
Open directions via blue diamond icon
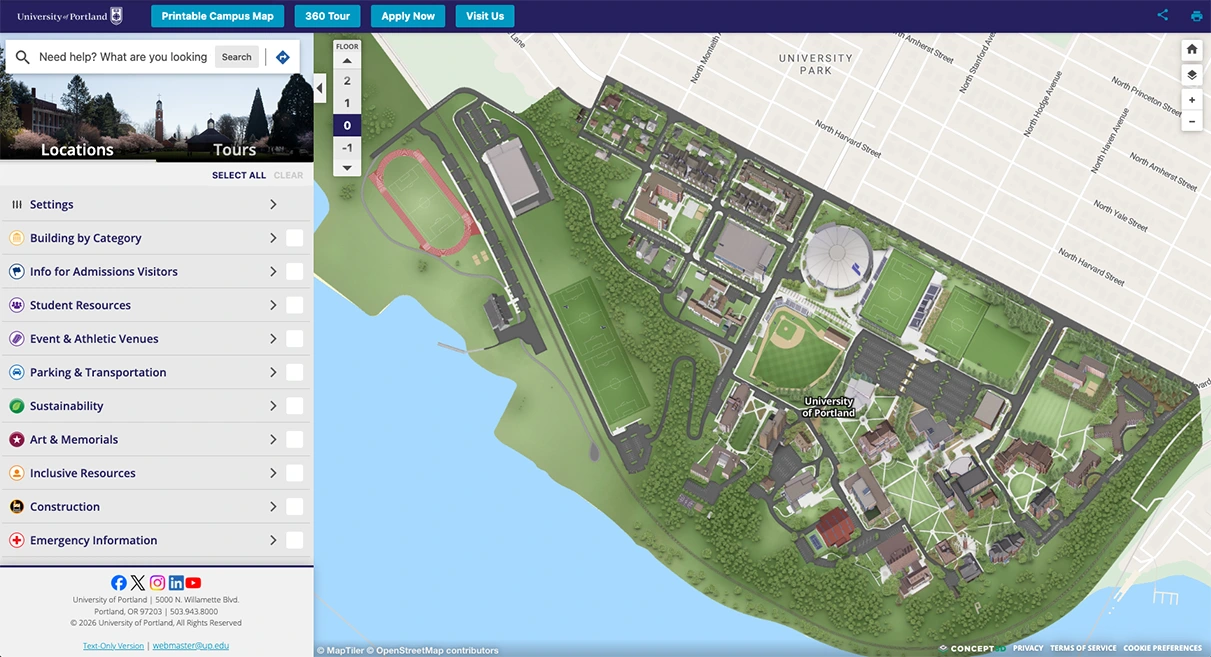coord(283,57)
